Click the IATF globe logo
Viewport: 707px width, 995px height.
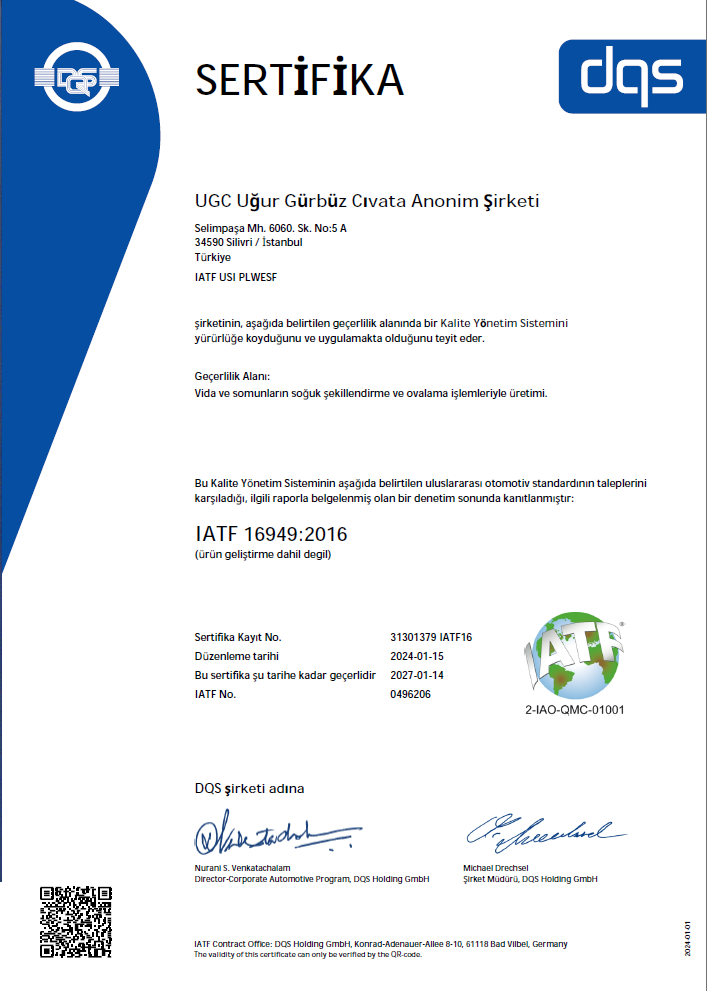(x=574, y=656)
